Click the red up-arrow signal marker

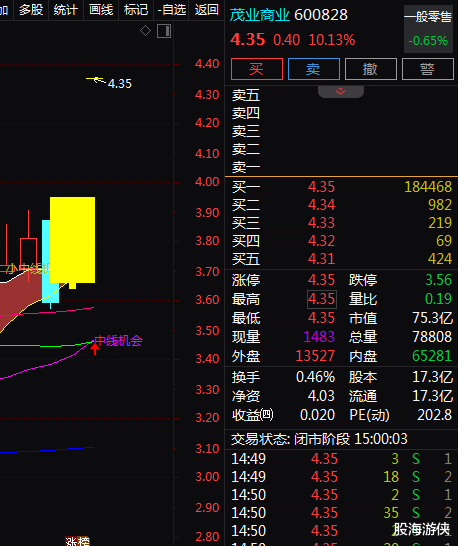point(94,349)
